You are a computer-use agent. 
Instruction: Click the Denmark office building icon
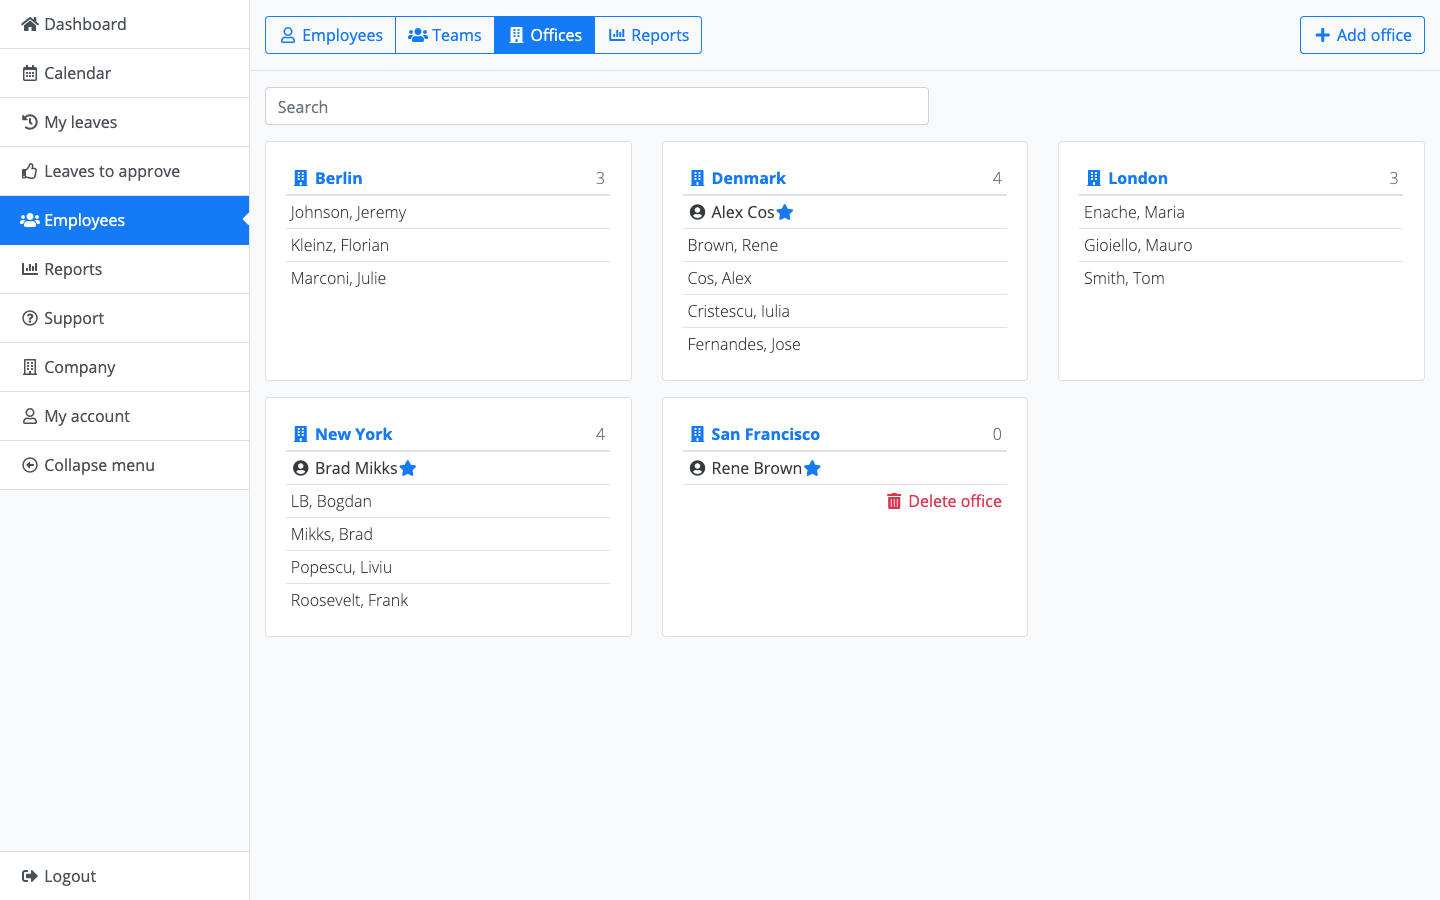pyautogui.click(x=697, y=178)
